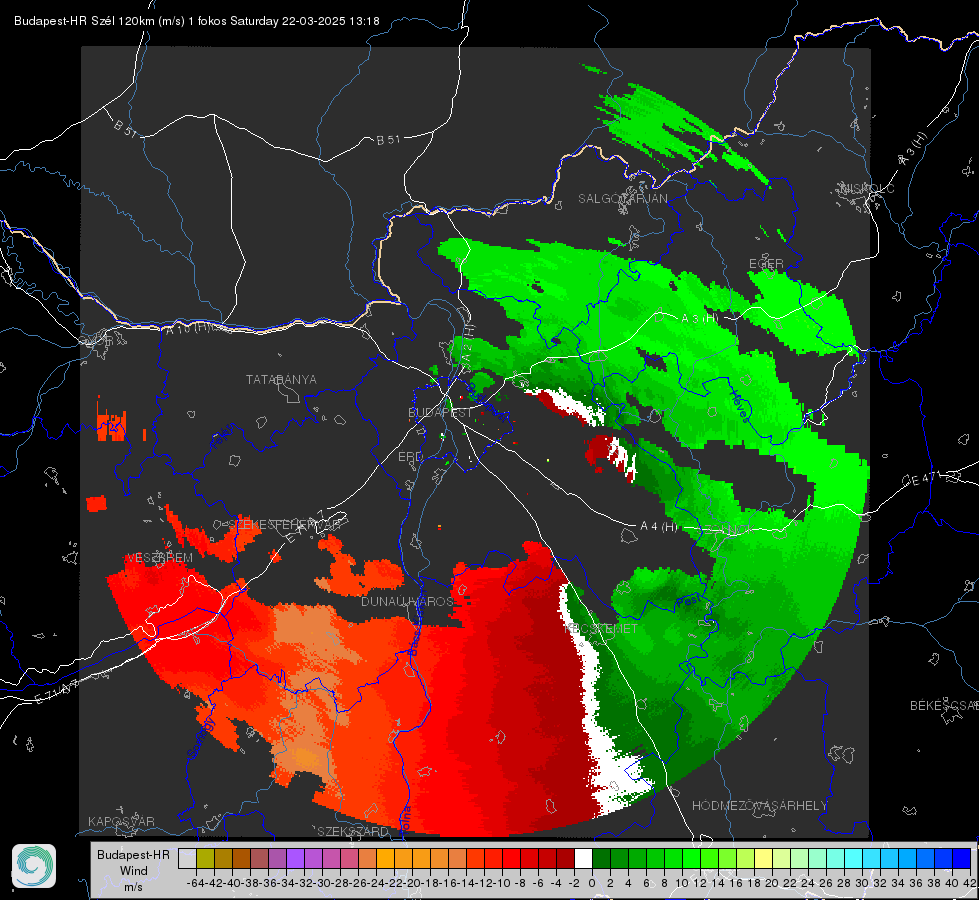Click the Somogy county label
This screenshot has width=979, height=900.
(201, 738)
